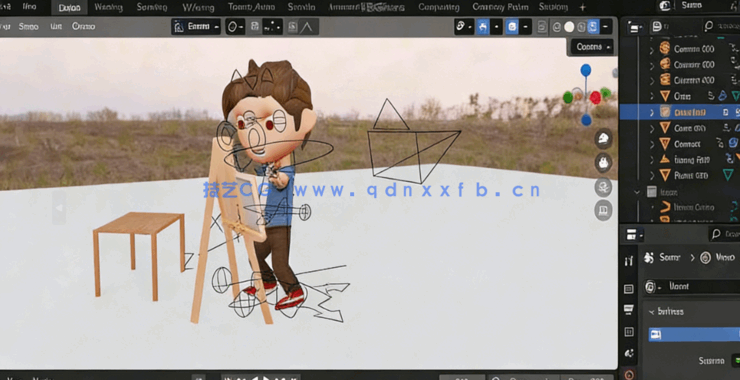The height and width of the screenshot is (380, 740).
Task: Click the blue Use Nodes button
Action: coord(695,334)
